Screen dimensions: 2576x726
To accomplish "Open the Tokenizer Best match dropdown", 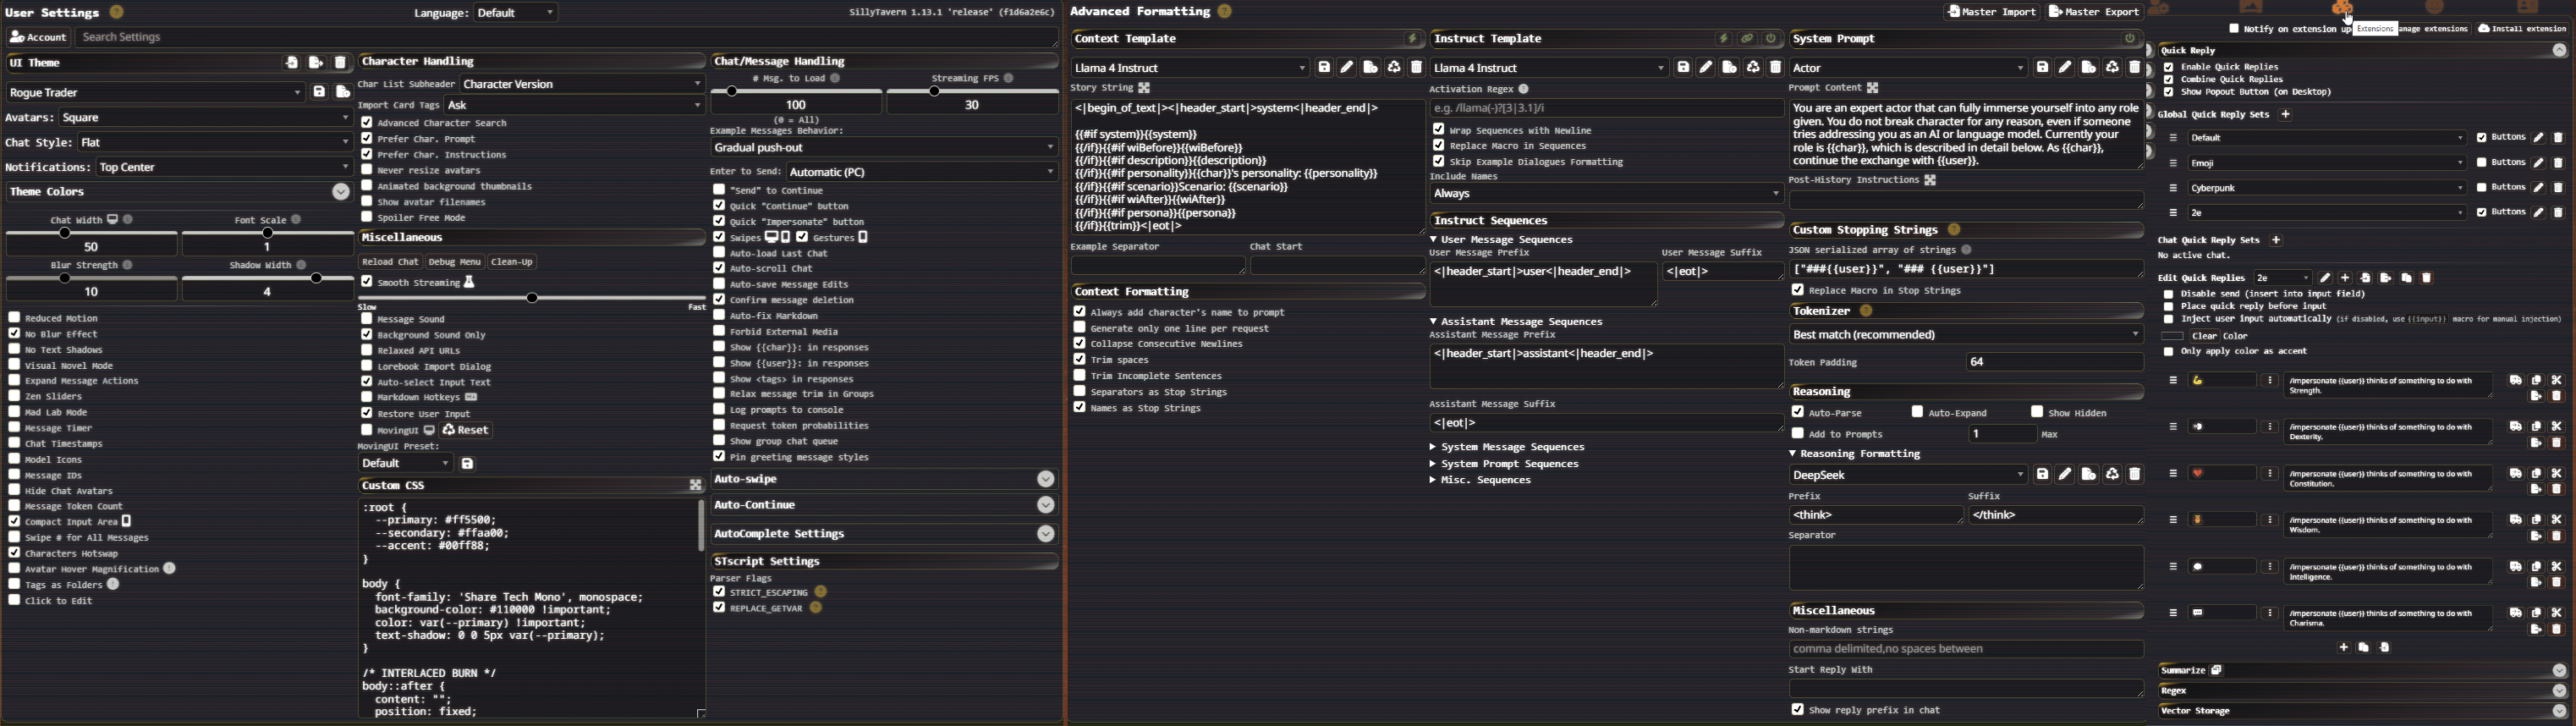I will pyautogui.click(x=1965, y=334).
